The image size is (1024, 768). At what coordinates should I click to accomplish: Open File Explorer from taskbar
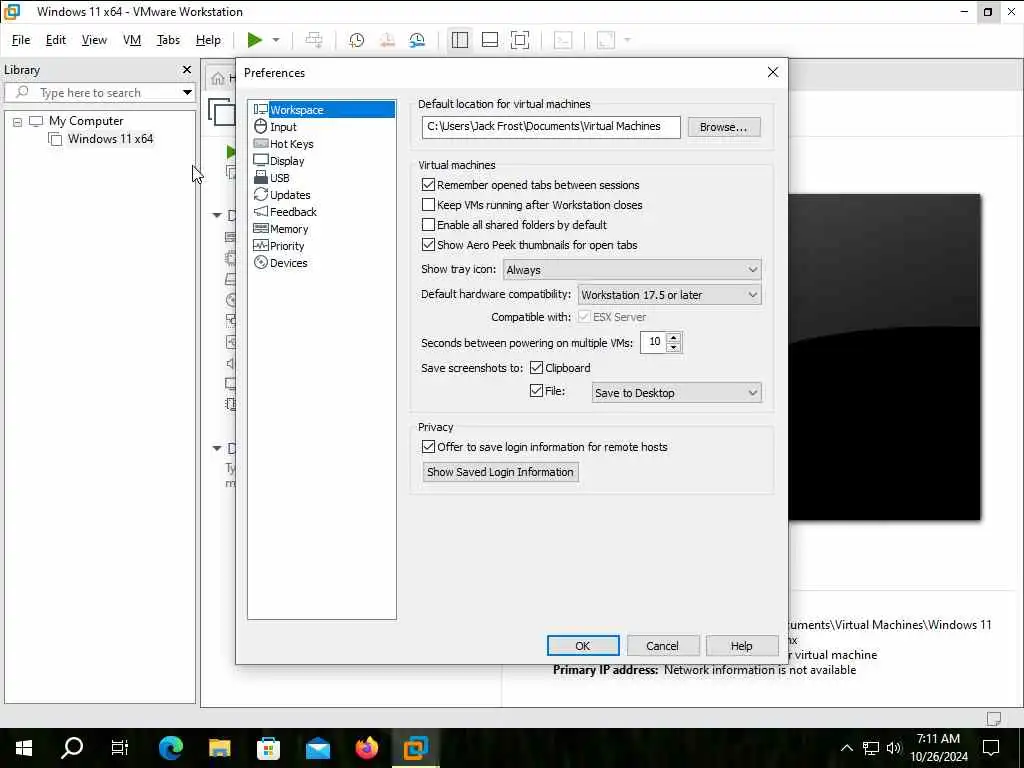[219, 747]
